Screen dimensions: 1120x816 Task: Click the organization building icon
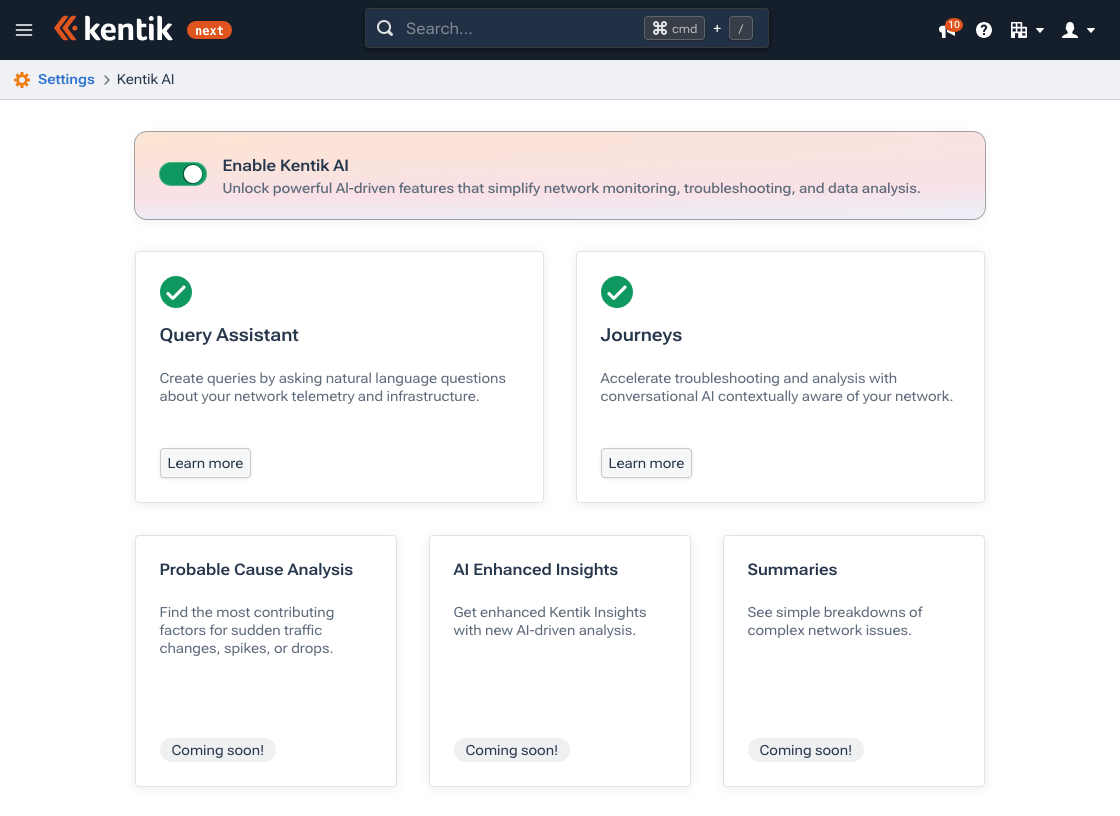1021,30
